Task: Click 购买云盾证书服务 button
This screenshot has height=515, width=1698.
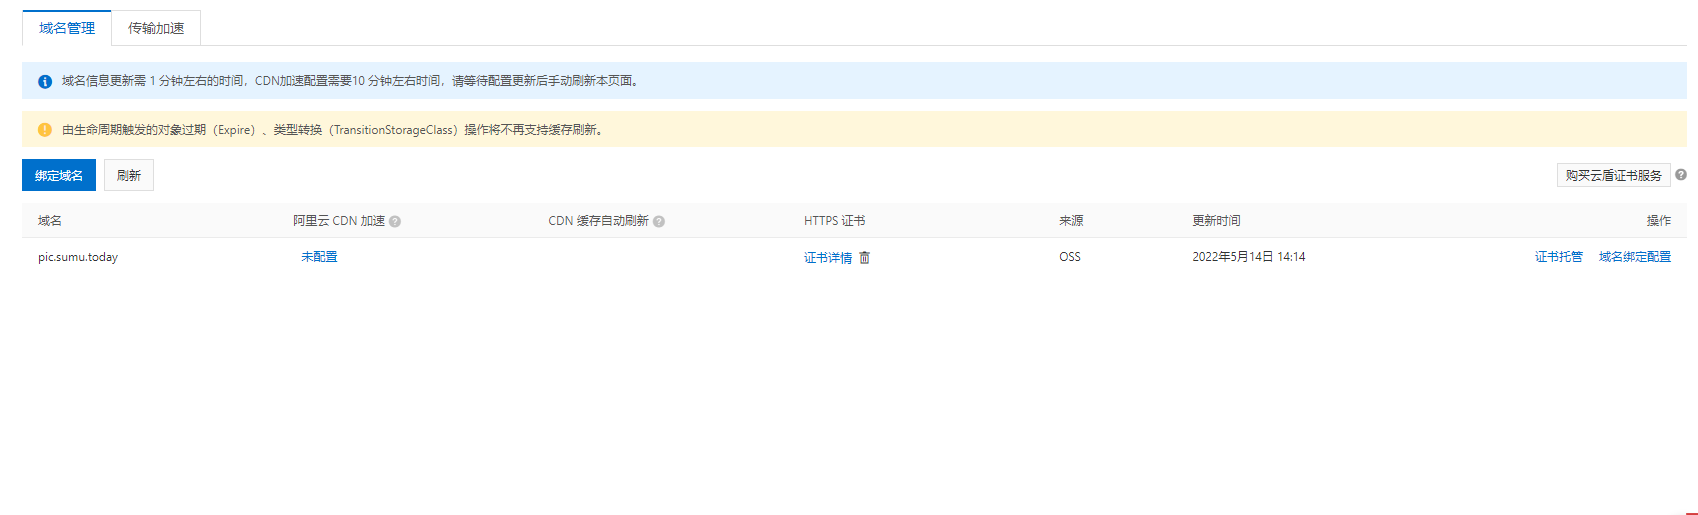Action: coord(1613,175)
